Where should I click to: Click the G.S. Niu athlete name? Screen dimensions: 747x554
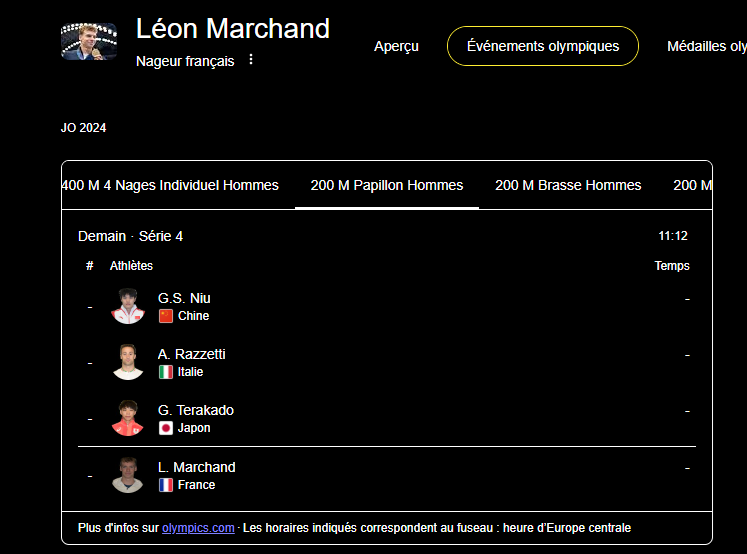(184, 298)
